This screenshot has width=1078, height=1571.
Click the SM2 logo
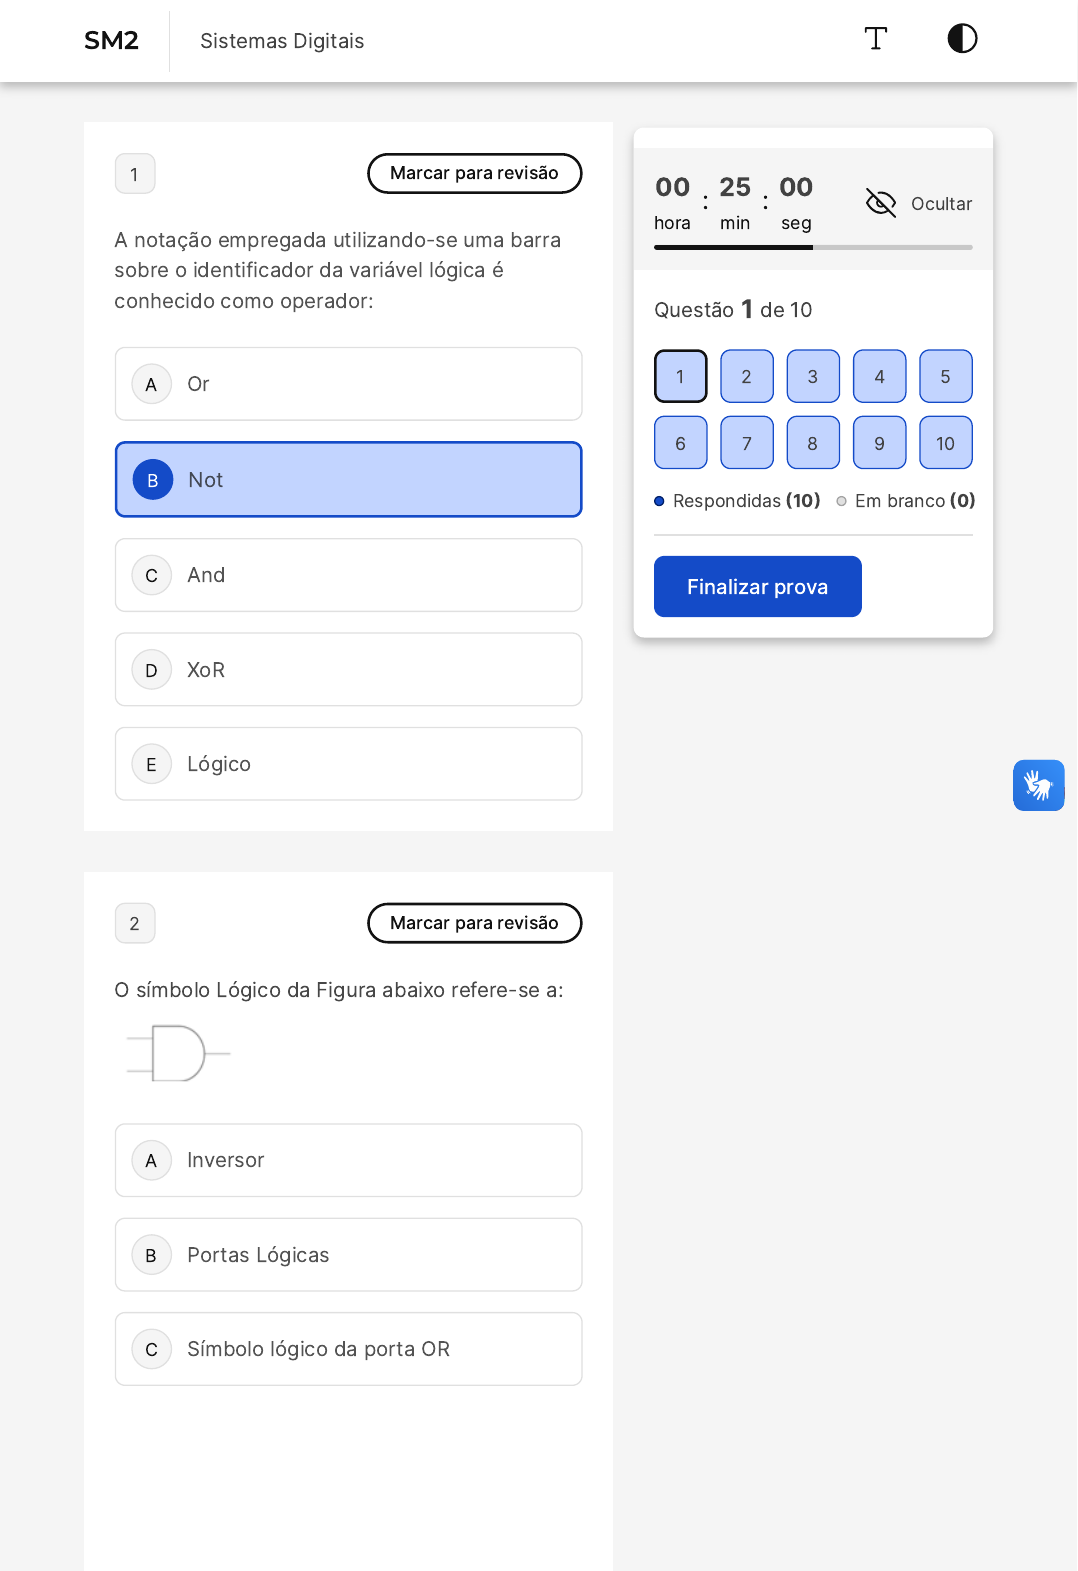[111, 41]
